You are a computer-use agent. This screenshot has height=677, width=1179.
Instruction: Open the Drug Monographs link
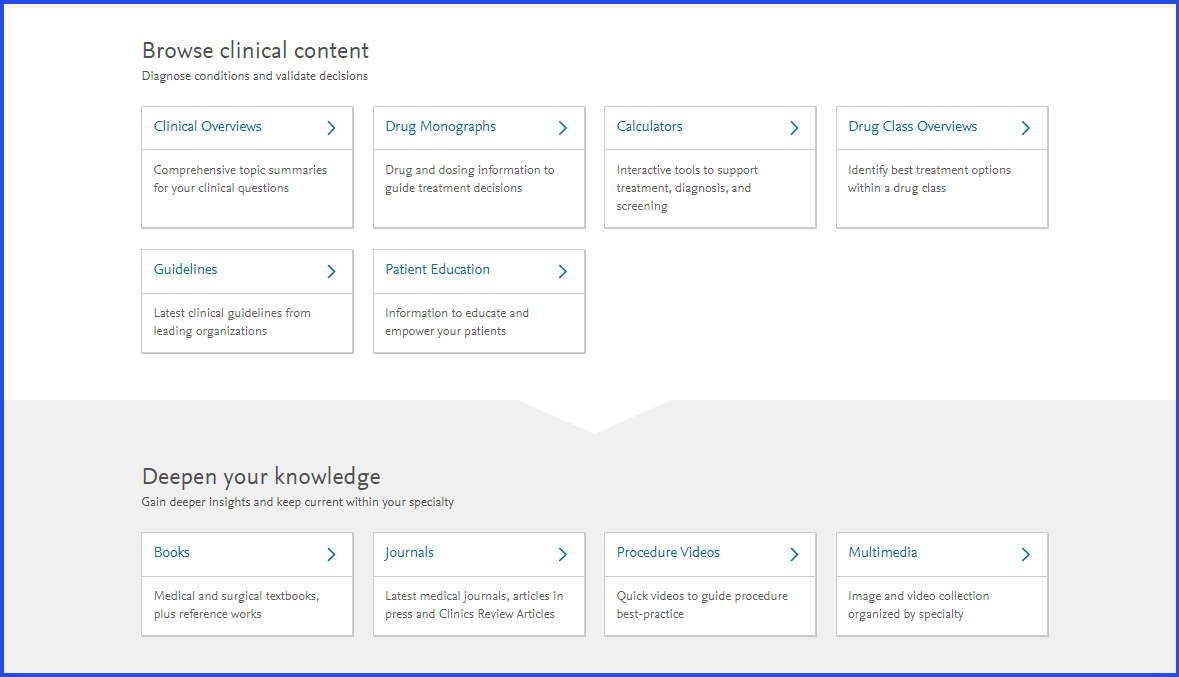[x=440, y=127]
